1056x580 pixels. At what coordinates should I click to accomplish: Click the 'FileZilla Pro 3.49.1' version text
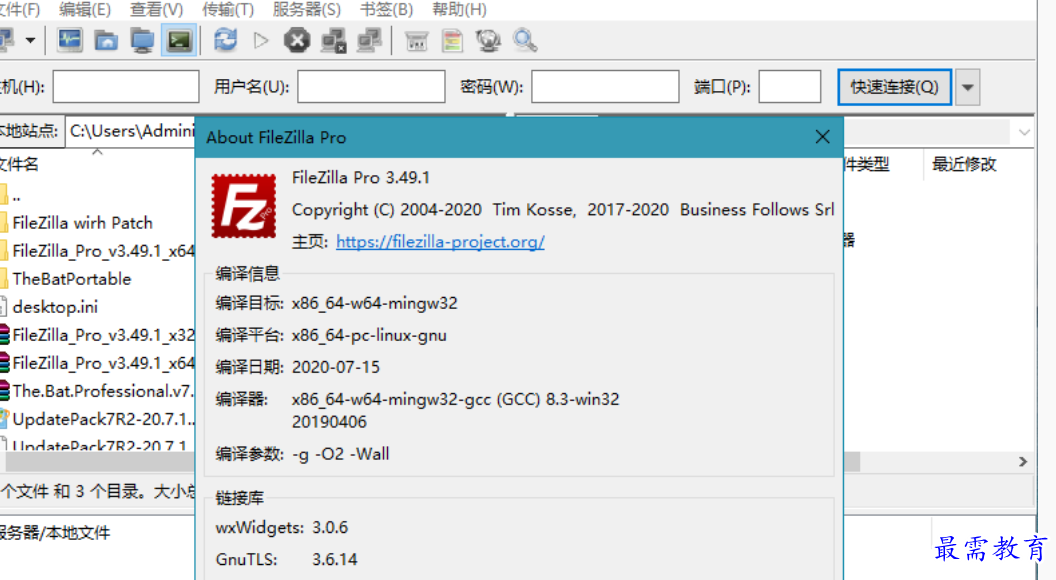360,178
